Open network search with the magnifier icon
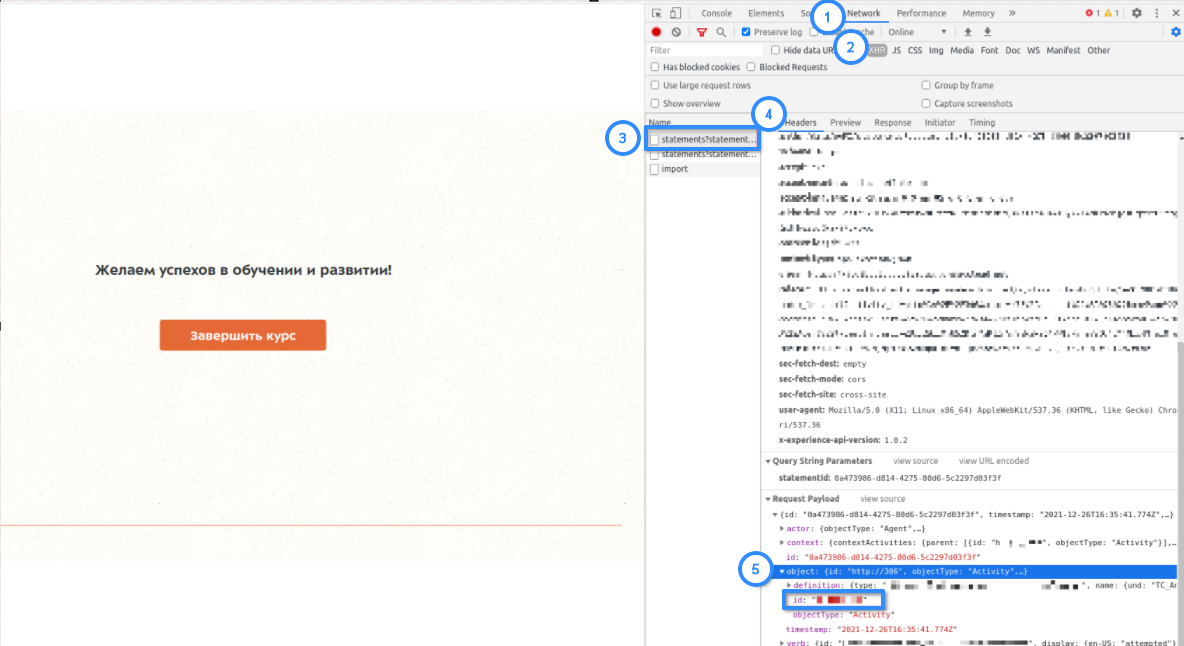 pos(721,32)
